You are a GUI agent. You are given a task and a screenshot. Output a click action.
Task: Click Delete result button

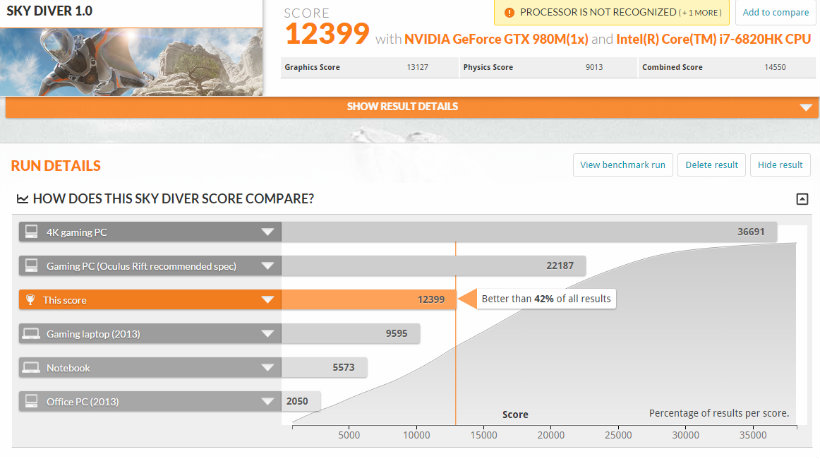coord(711,165)
